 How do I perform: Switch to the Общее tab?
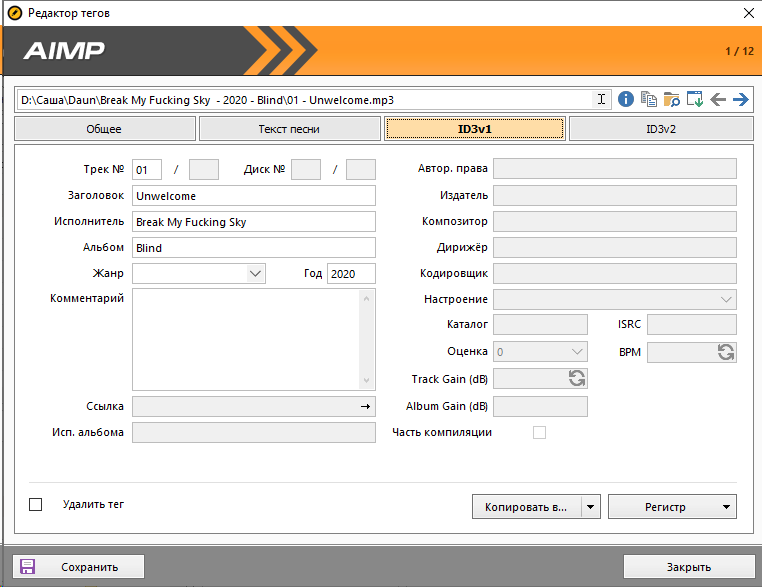(x=105, y=129)
